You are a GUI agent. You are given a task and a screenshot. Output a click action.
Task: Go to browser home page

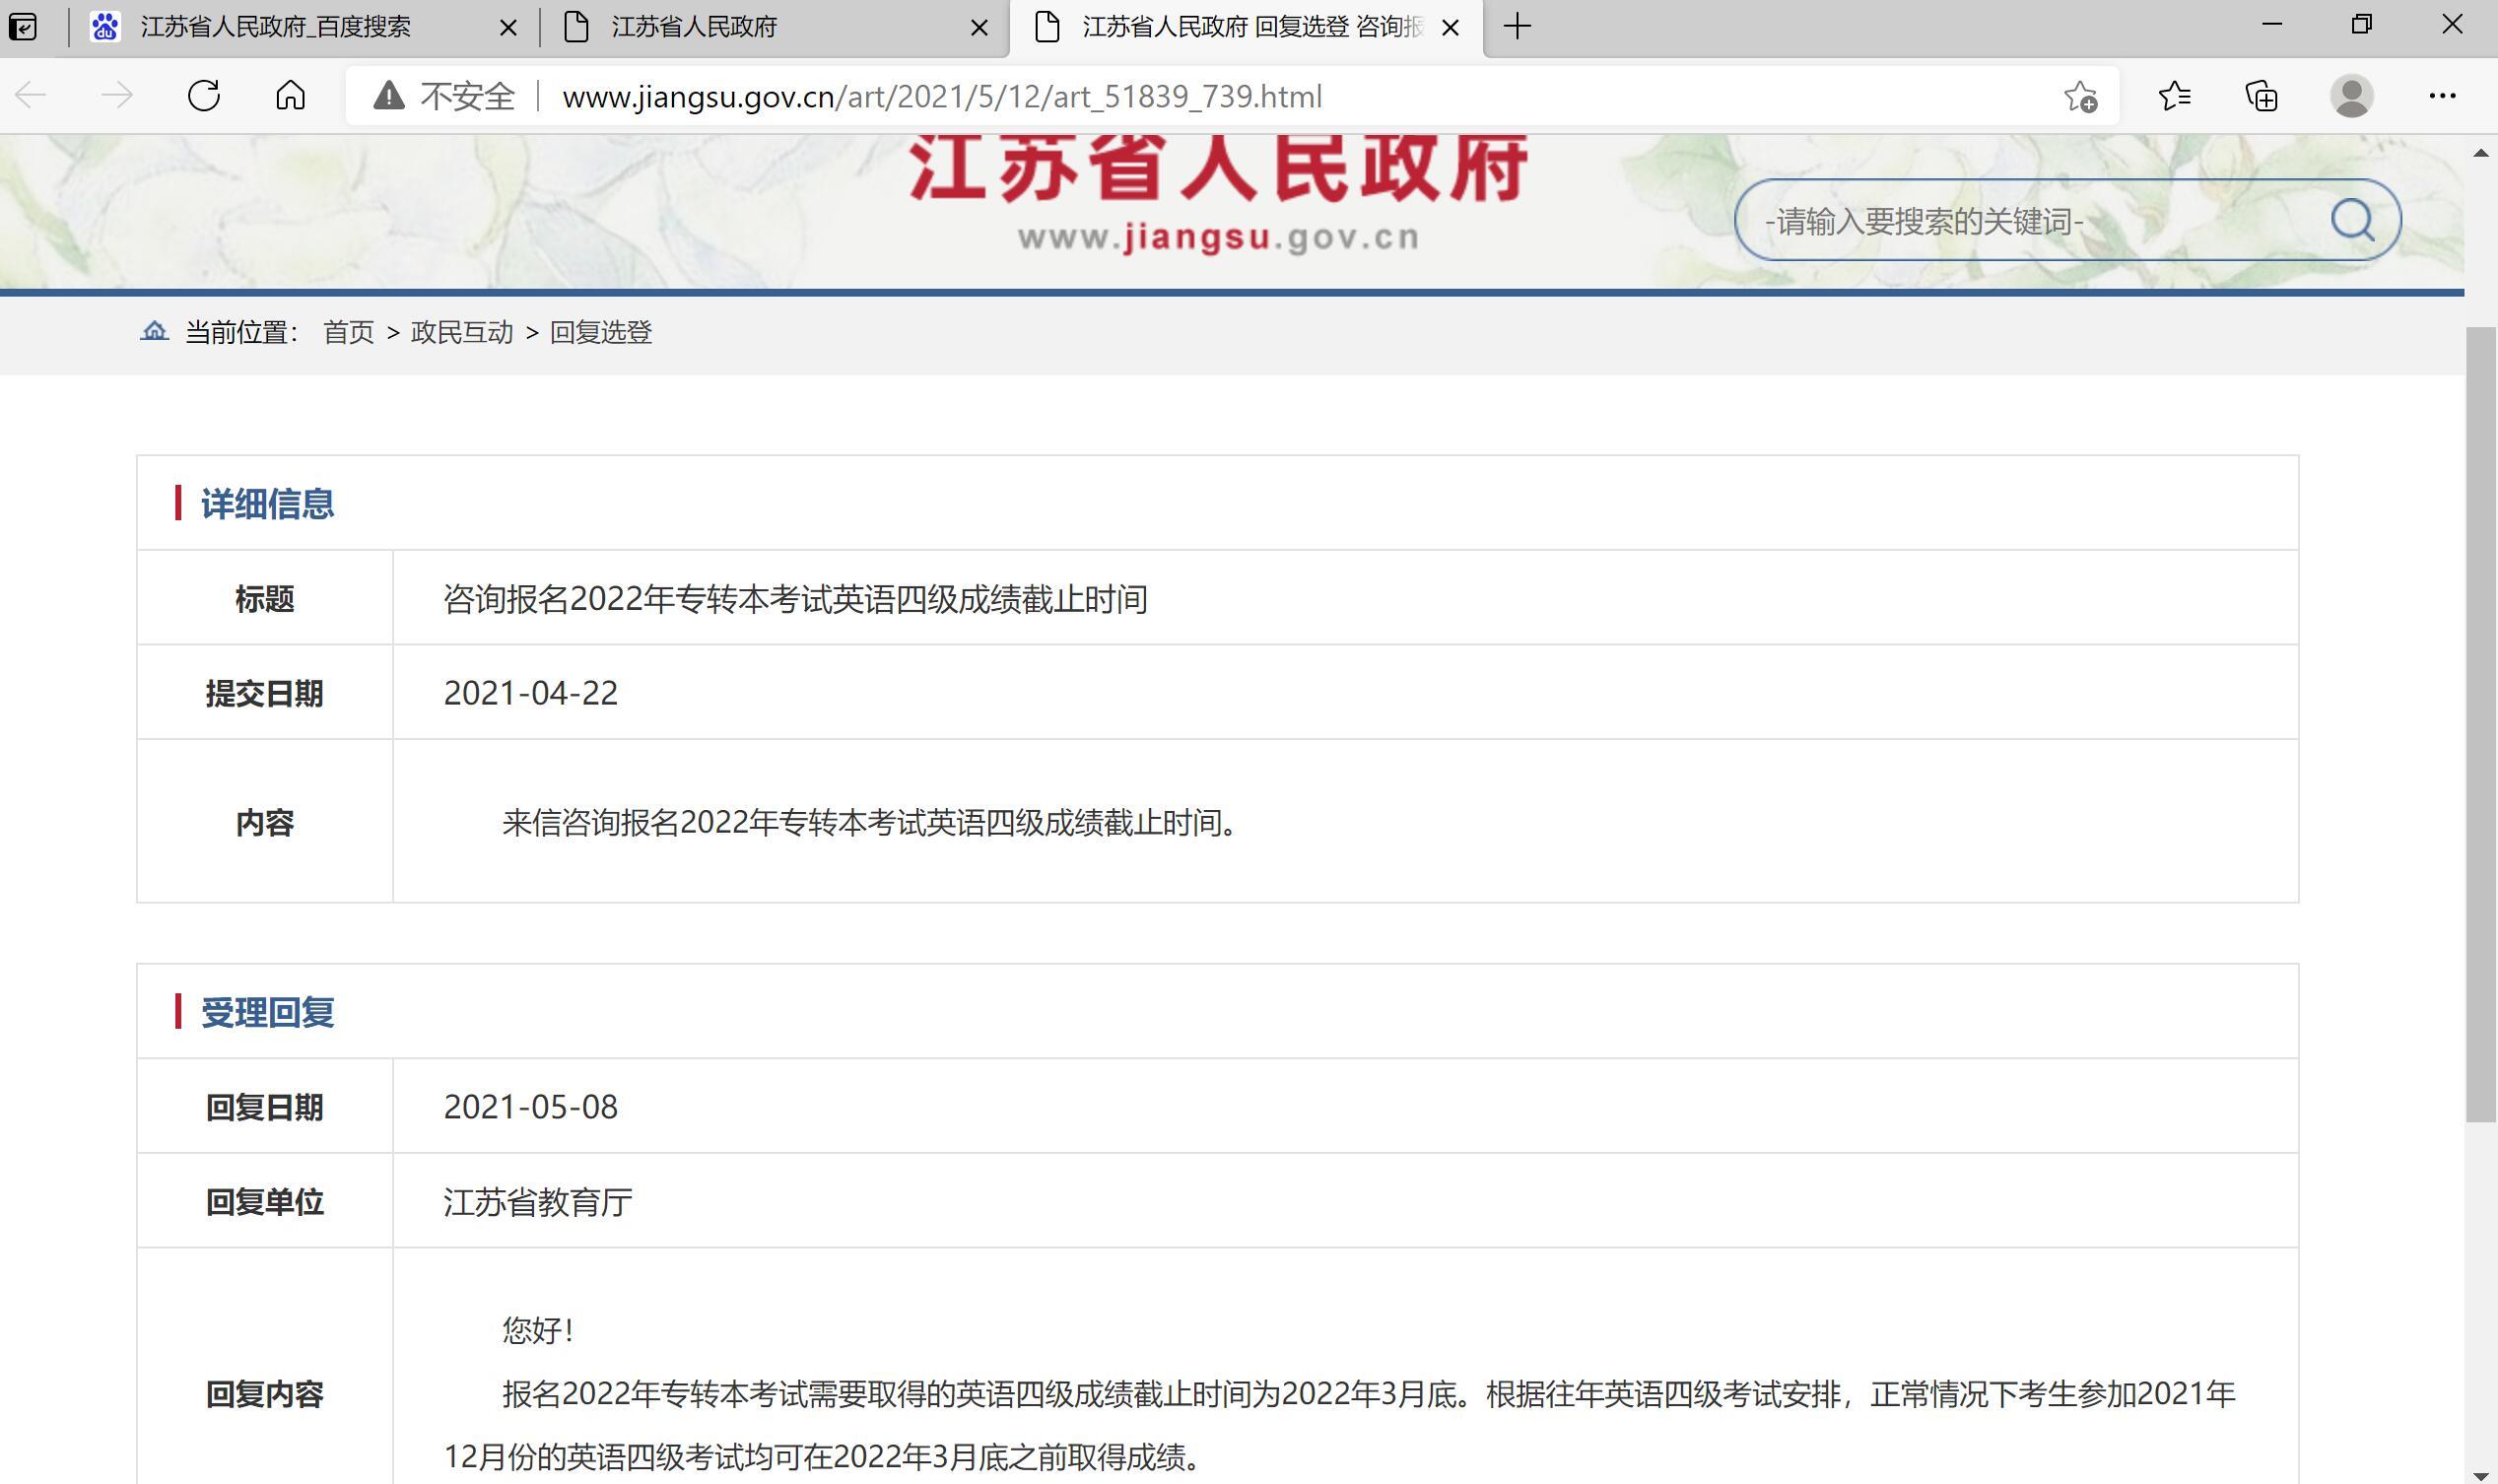click(x=291, y=96)
